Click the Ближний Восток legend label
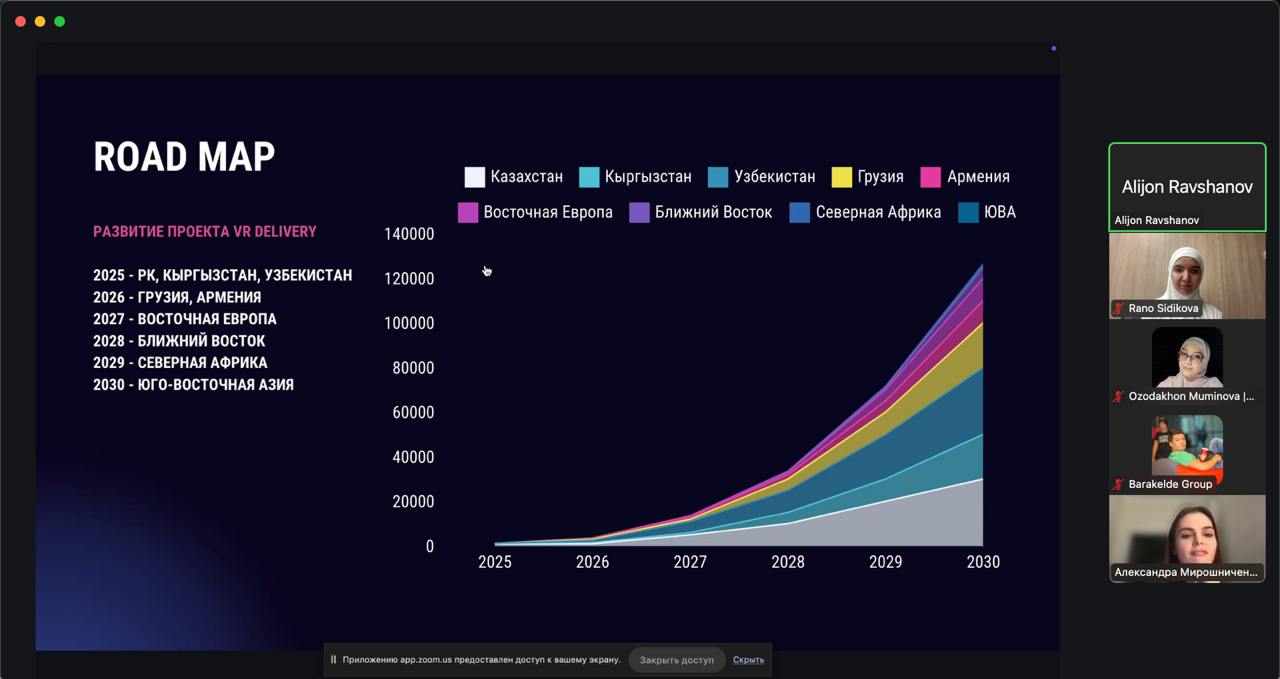The image size is (1280, 679). pos(714,212)
